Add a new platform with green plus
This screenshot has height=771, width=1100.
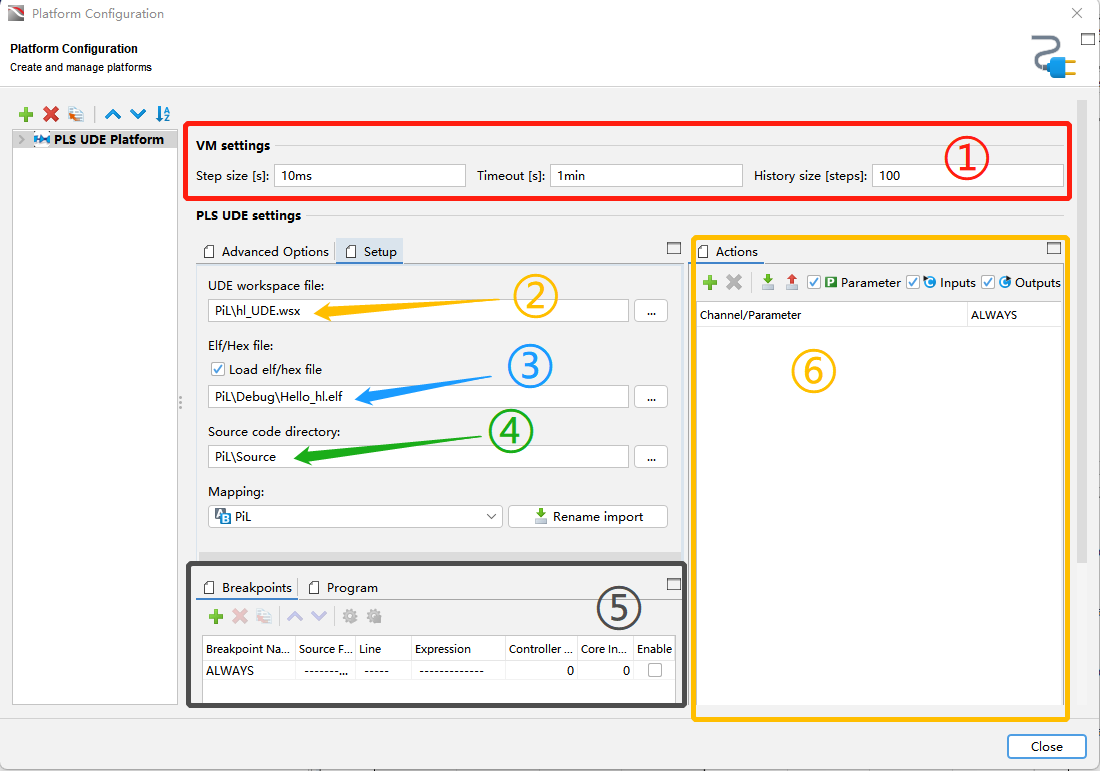pyautogui.click(x=26, y=114)
